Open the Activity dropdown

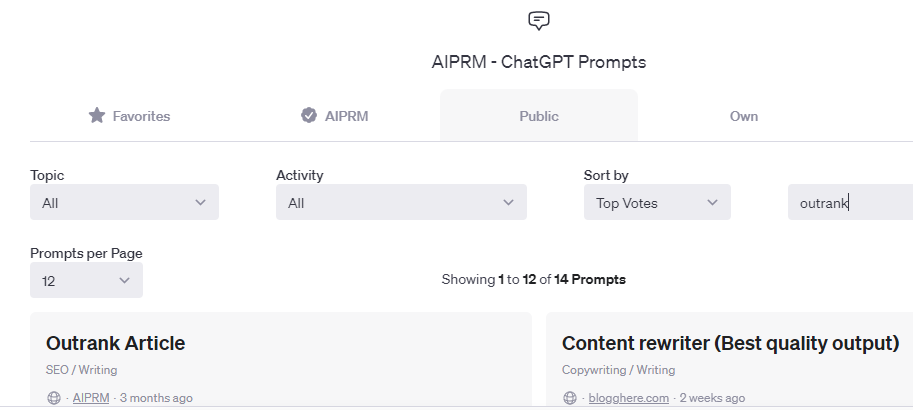coord(401,202)
